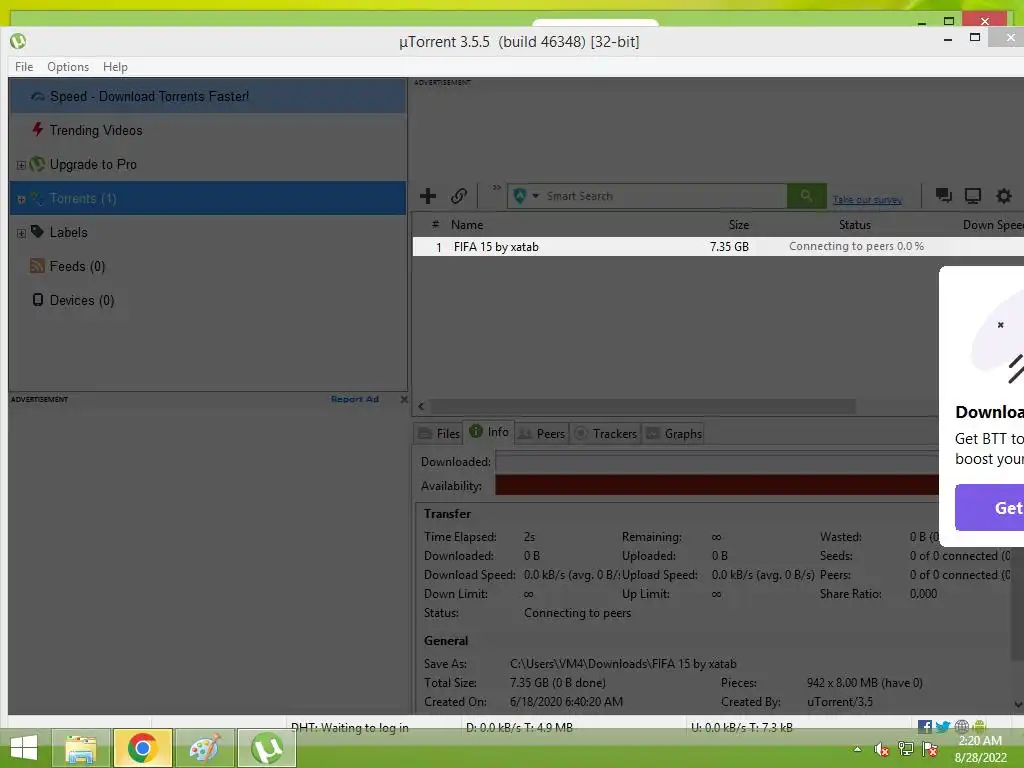
Task: Switch to the Graphs tab
Action: pos(673,434)
